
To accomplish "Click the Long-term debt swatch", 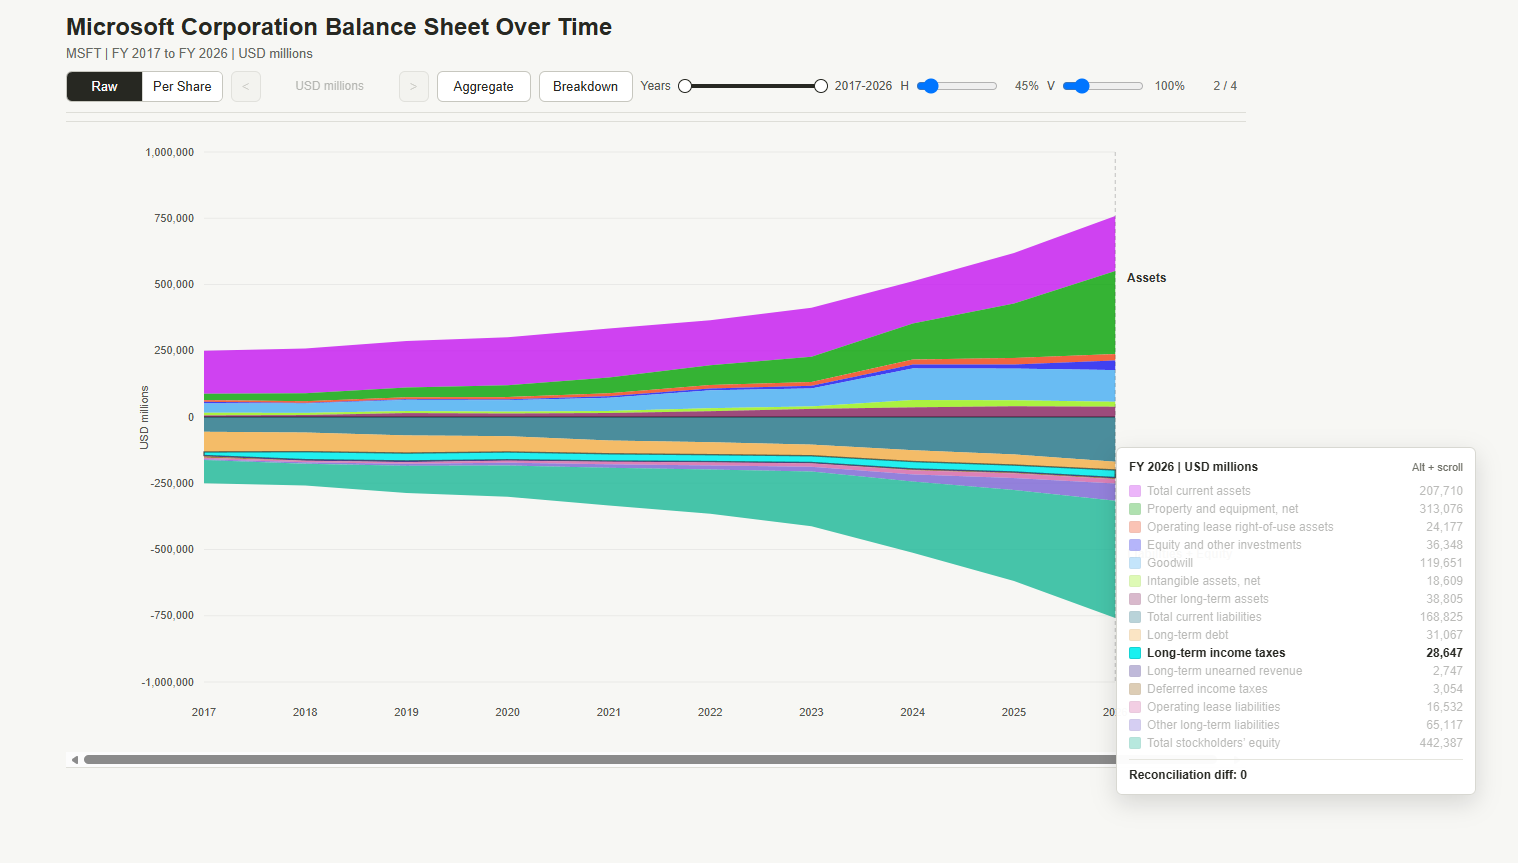I will click(1135, 635).
